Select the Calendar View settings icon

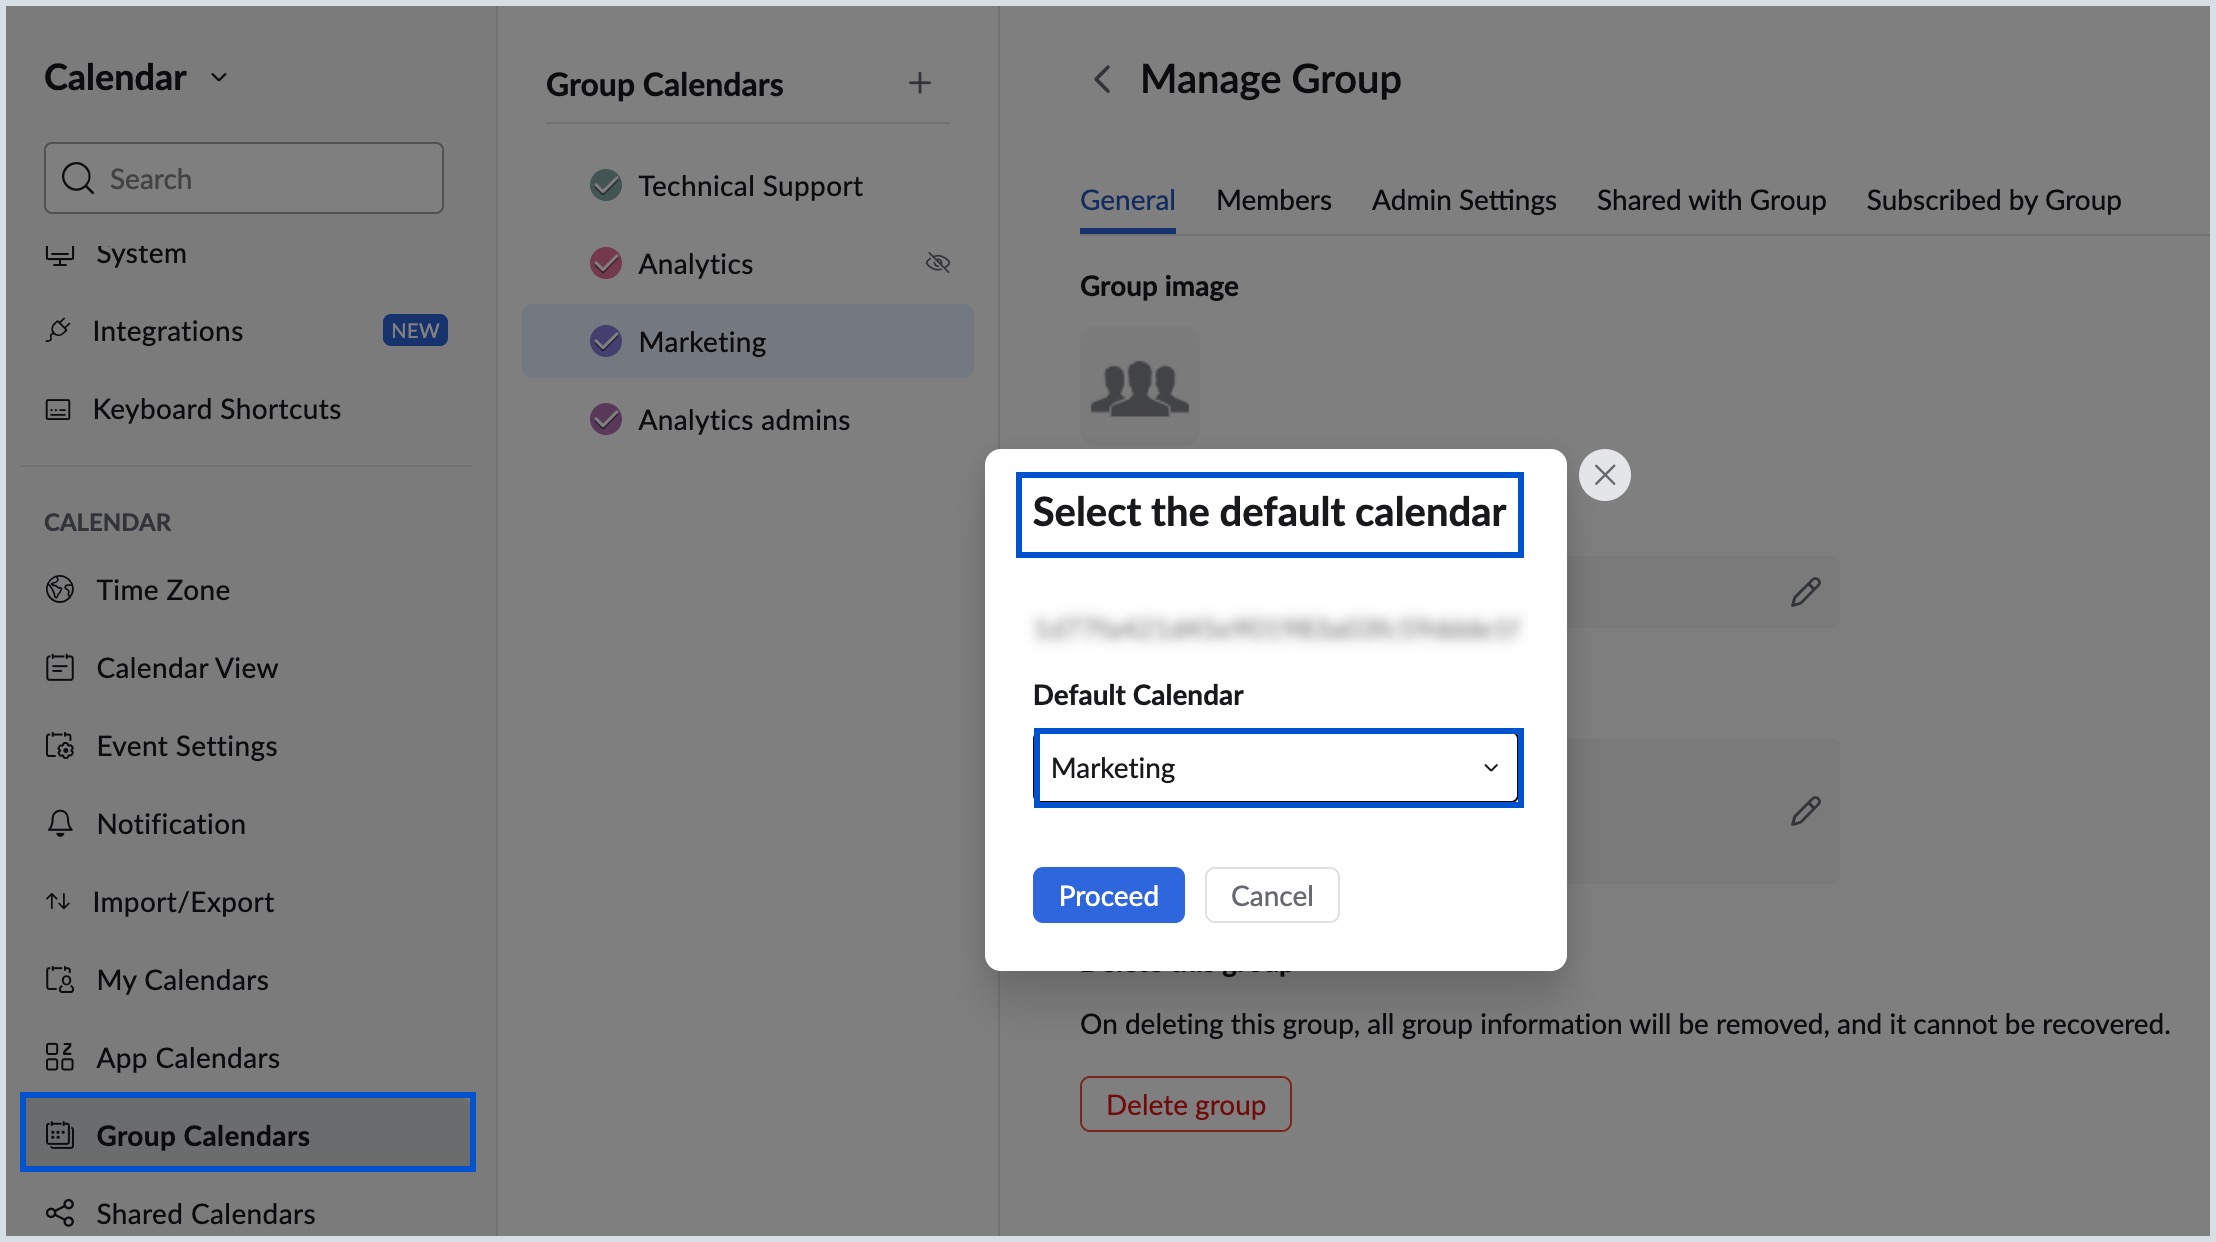point(60,667)
